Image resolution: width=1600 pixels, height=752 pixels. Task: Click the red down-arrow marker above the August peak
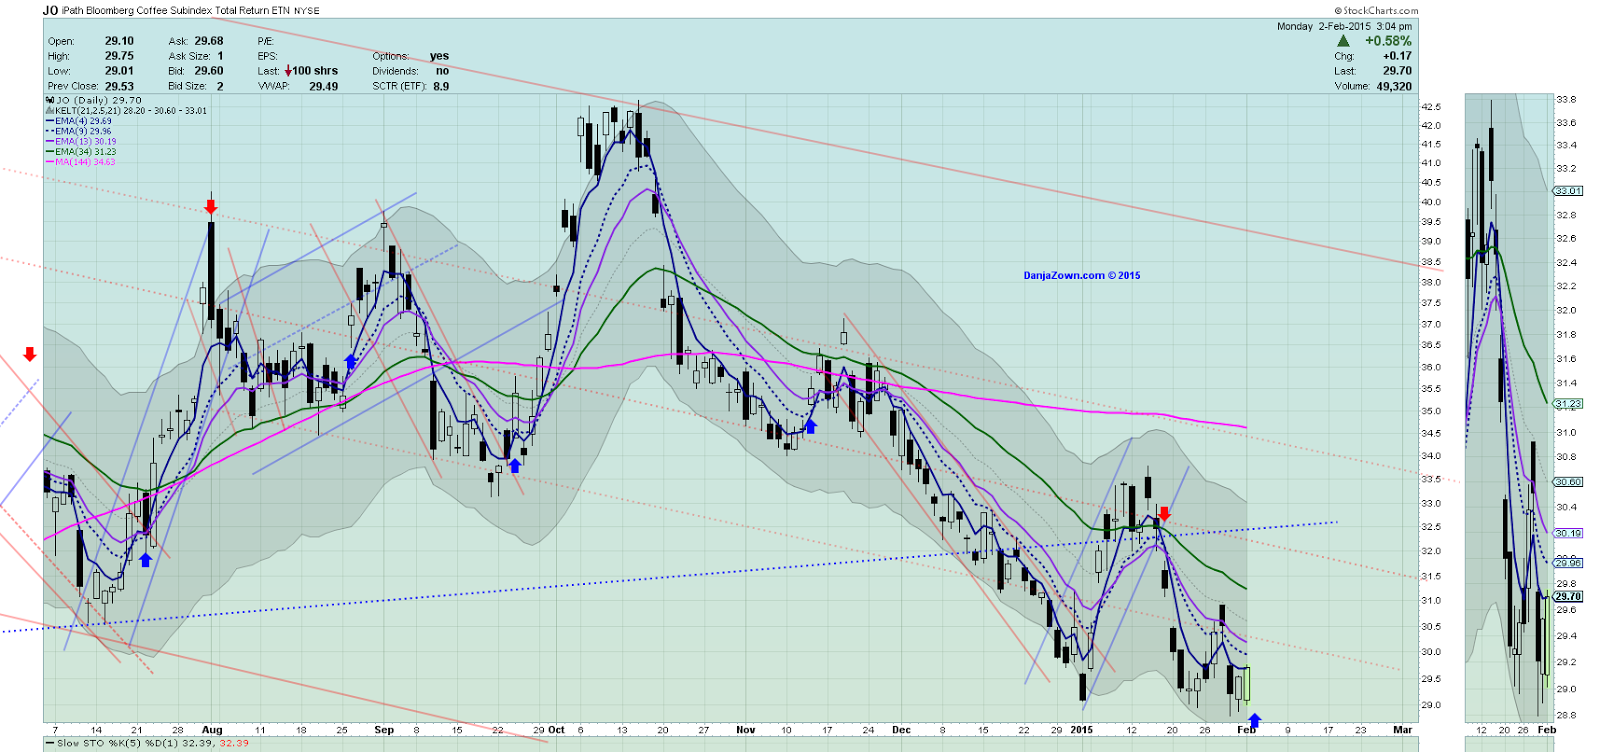pyautogui.click(x=210, y=206)
